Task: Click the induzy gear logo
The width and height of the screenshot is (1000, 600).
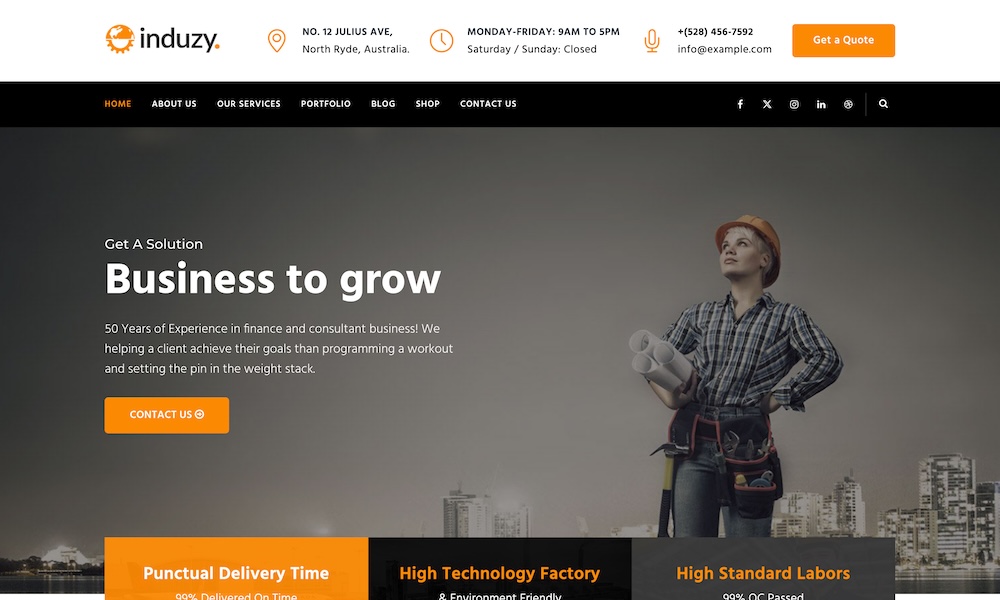Action: [x=119, y=39]
